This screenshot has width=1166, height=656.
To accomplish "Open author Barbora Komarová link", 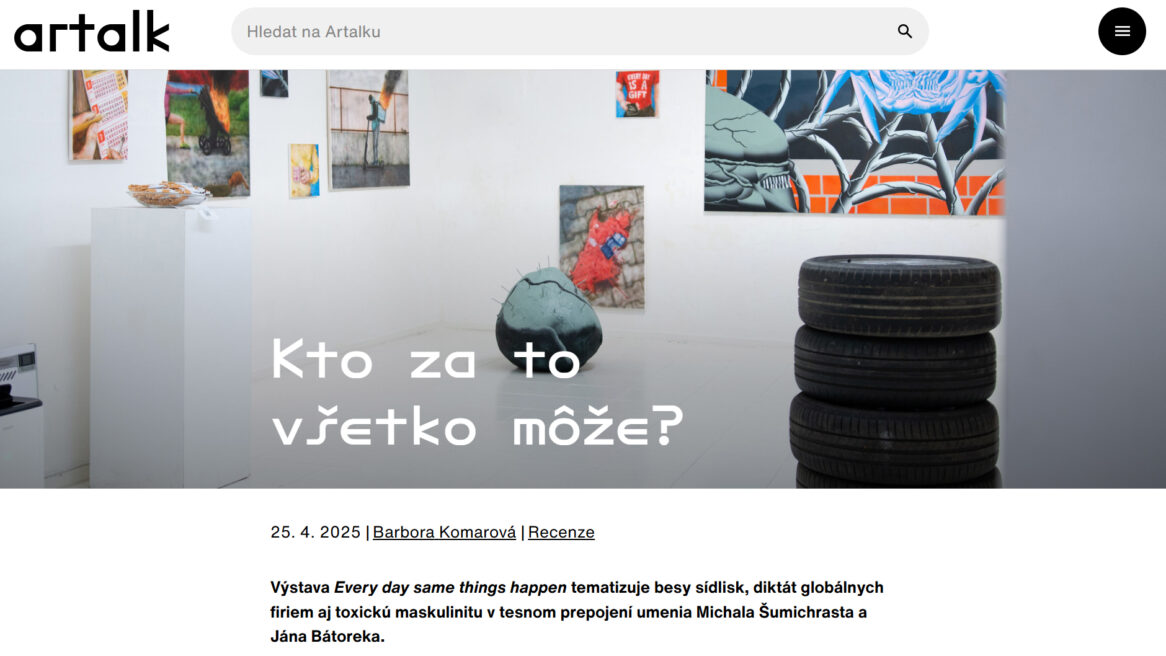I will coord(444,532).
